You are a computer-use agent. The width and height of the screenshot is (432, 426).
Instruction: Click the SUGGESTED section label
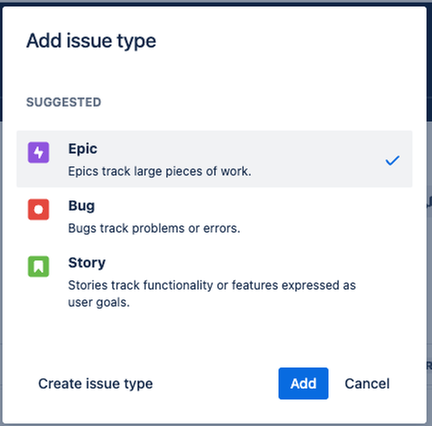pos(64,102)
